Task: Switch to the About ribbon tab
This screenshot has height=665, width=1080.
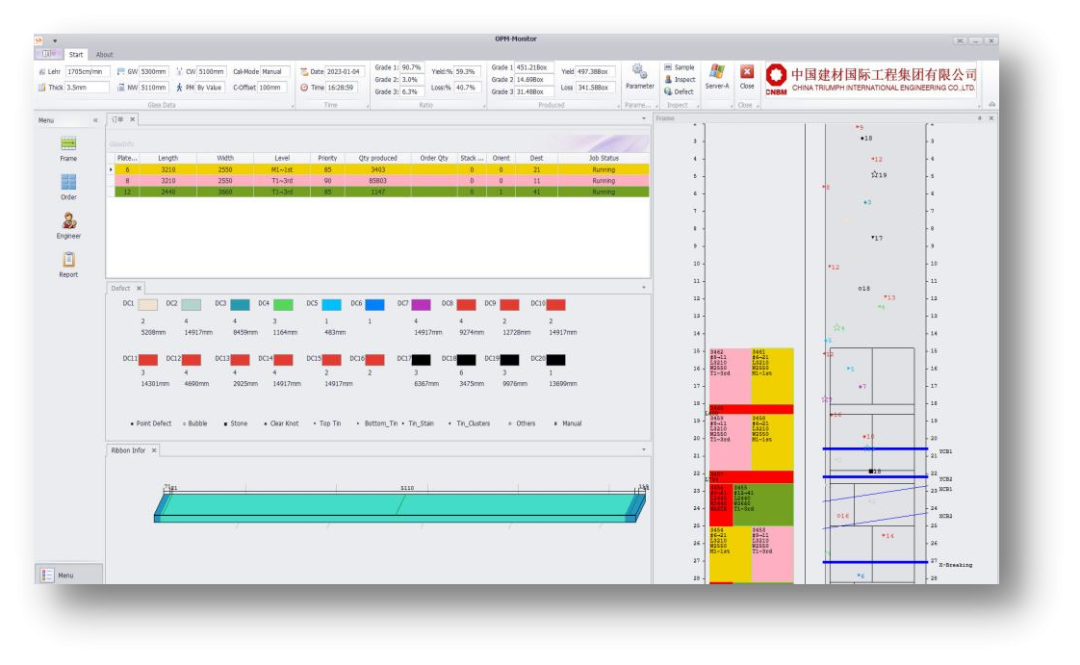Action: tap(104, 55)
